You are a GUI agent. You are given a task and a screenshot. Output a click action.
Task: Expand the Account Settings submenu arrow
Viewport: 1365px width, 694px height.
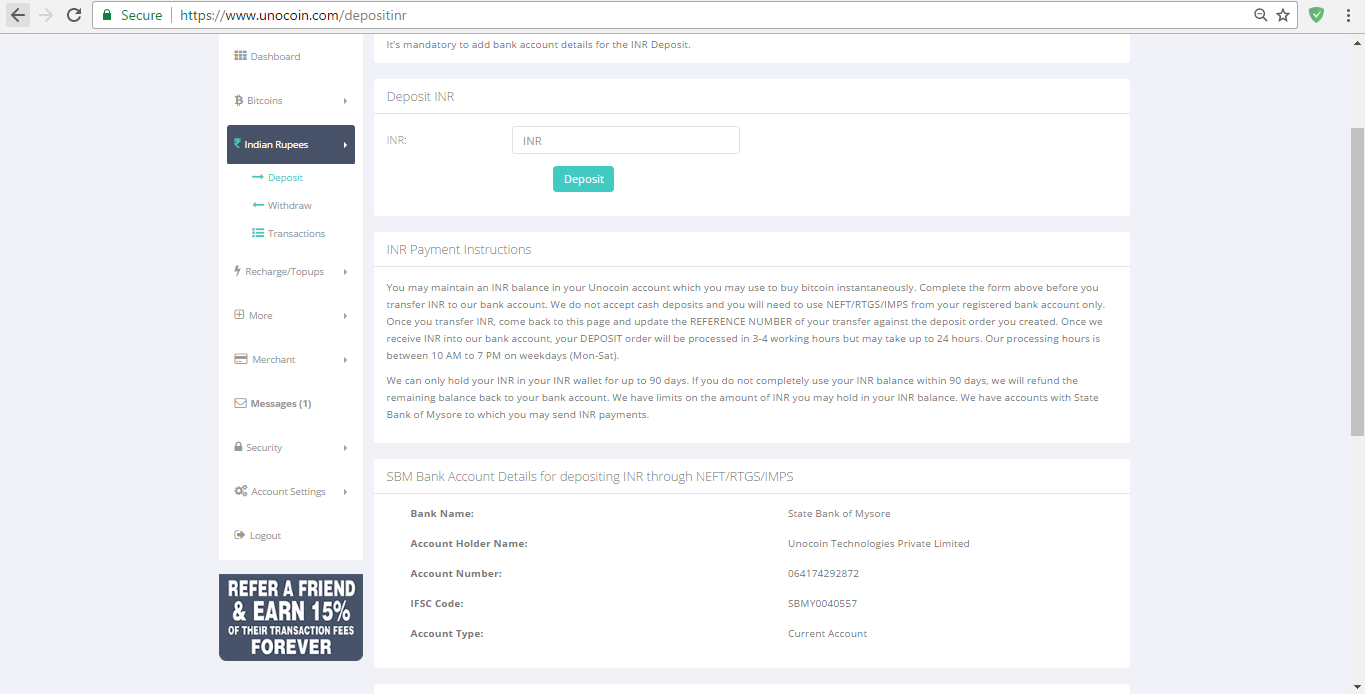(345, 492)
